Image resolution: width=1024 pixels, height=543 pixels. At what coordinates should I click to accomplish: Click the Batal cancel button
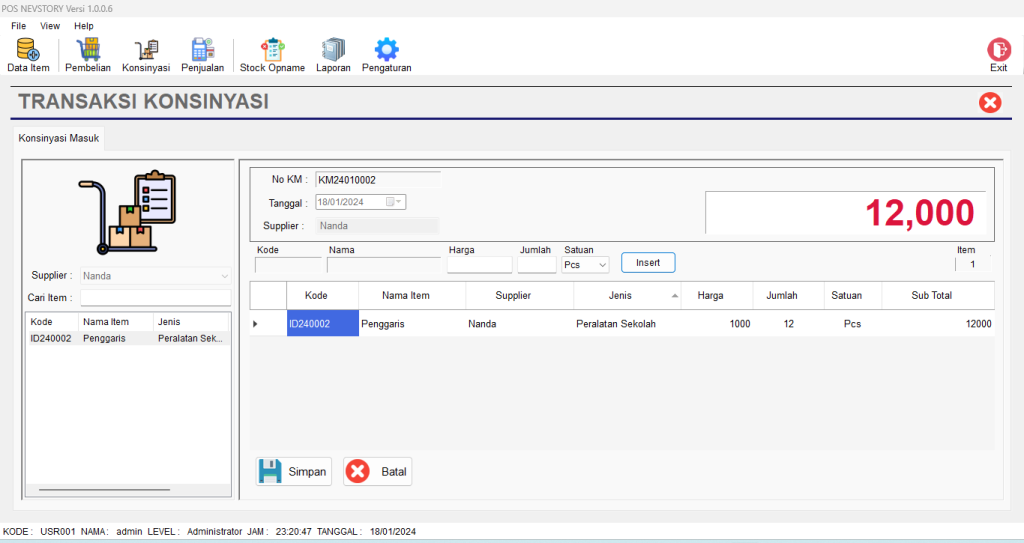(x=377, y=472)
